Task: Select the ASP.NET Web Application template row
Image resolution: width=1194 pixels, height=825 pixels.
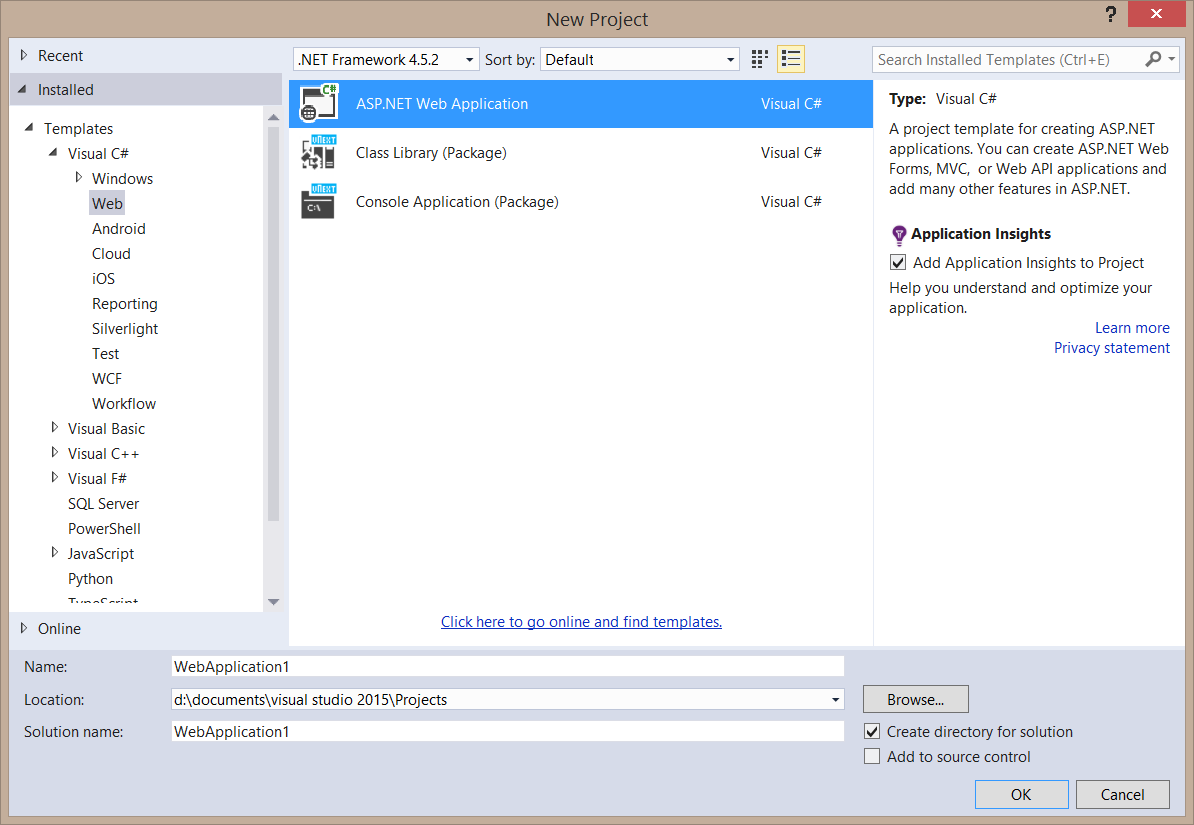Action: pyautogui.click(x=581, y=104)
